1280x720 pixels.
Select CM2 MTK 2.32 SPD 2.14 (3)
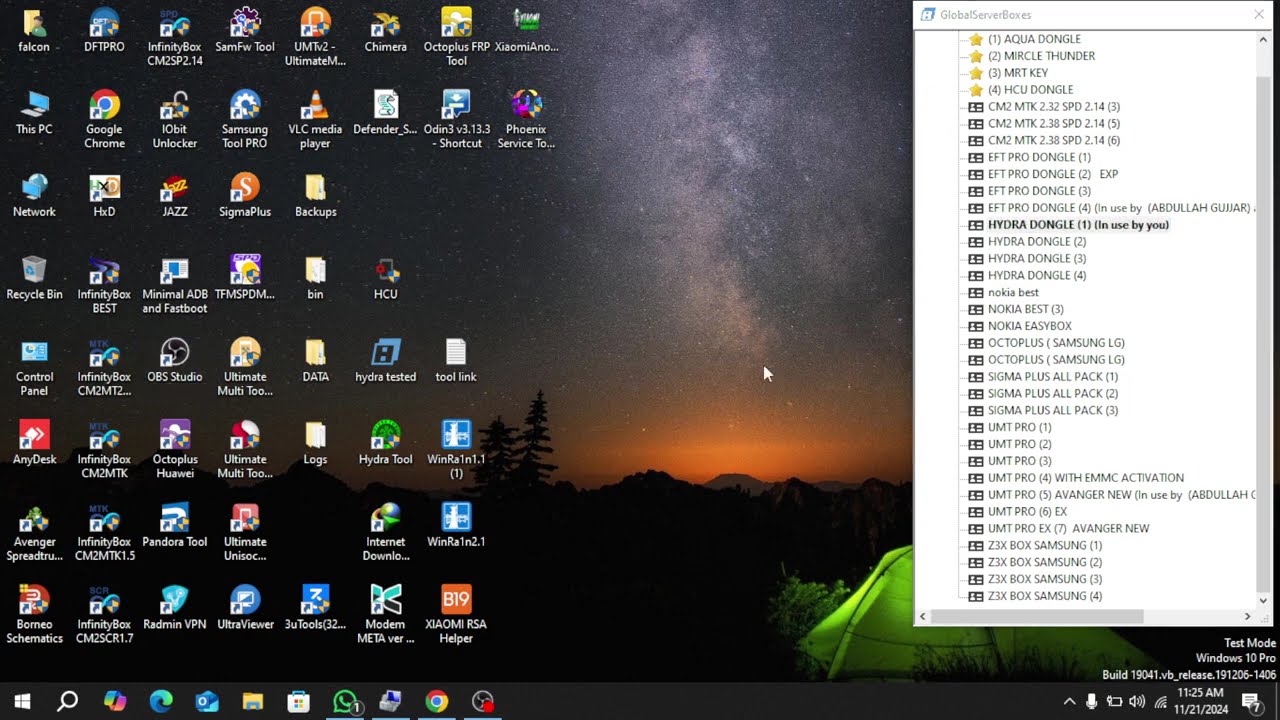tap(1054, 107)
